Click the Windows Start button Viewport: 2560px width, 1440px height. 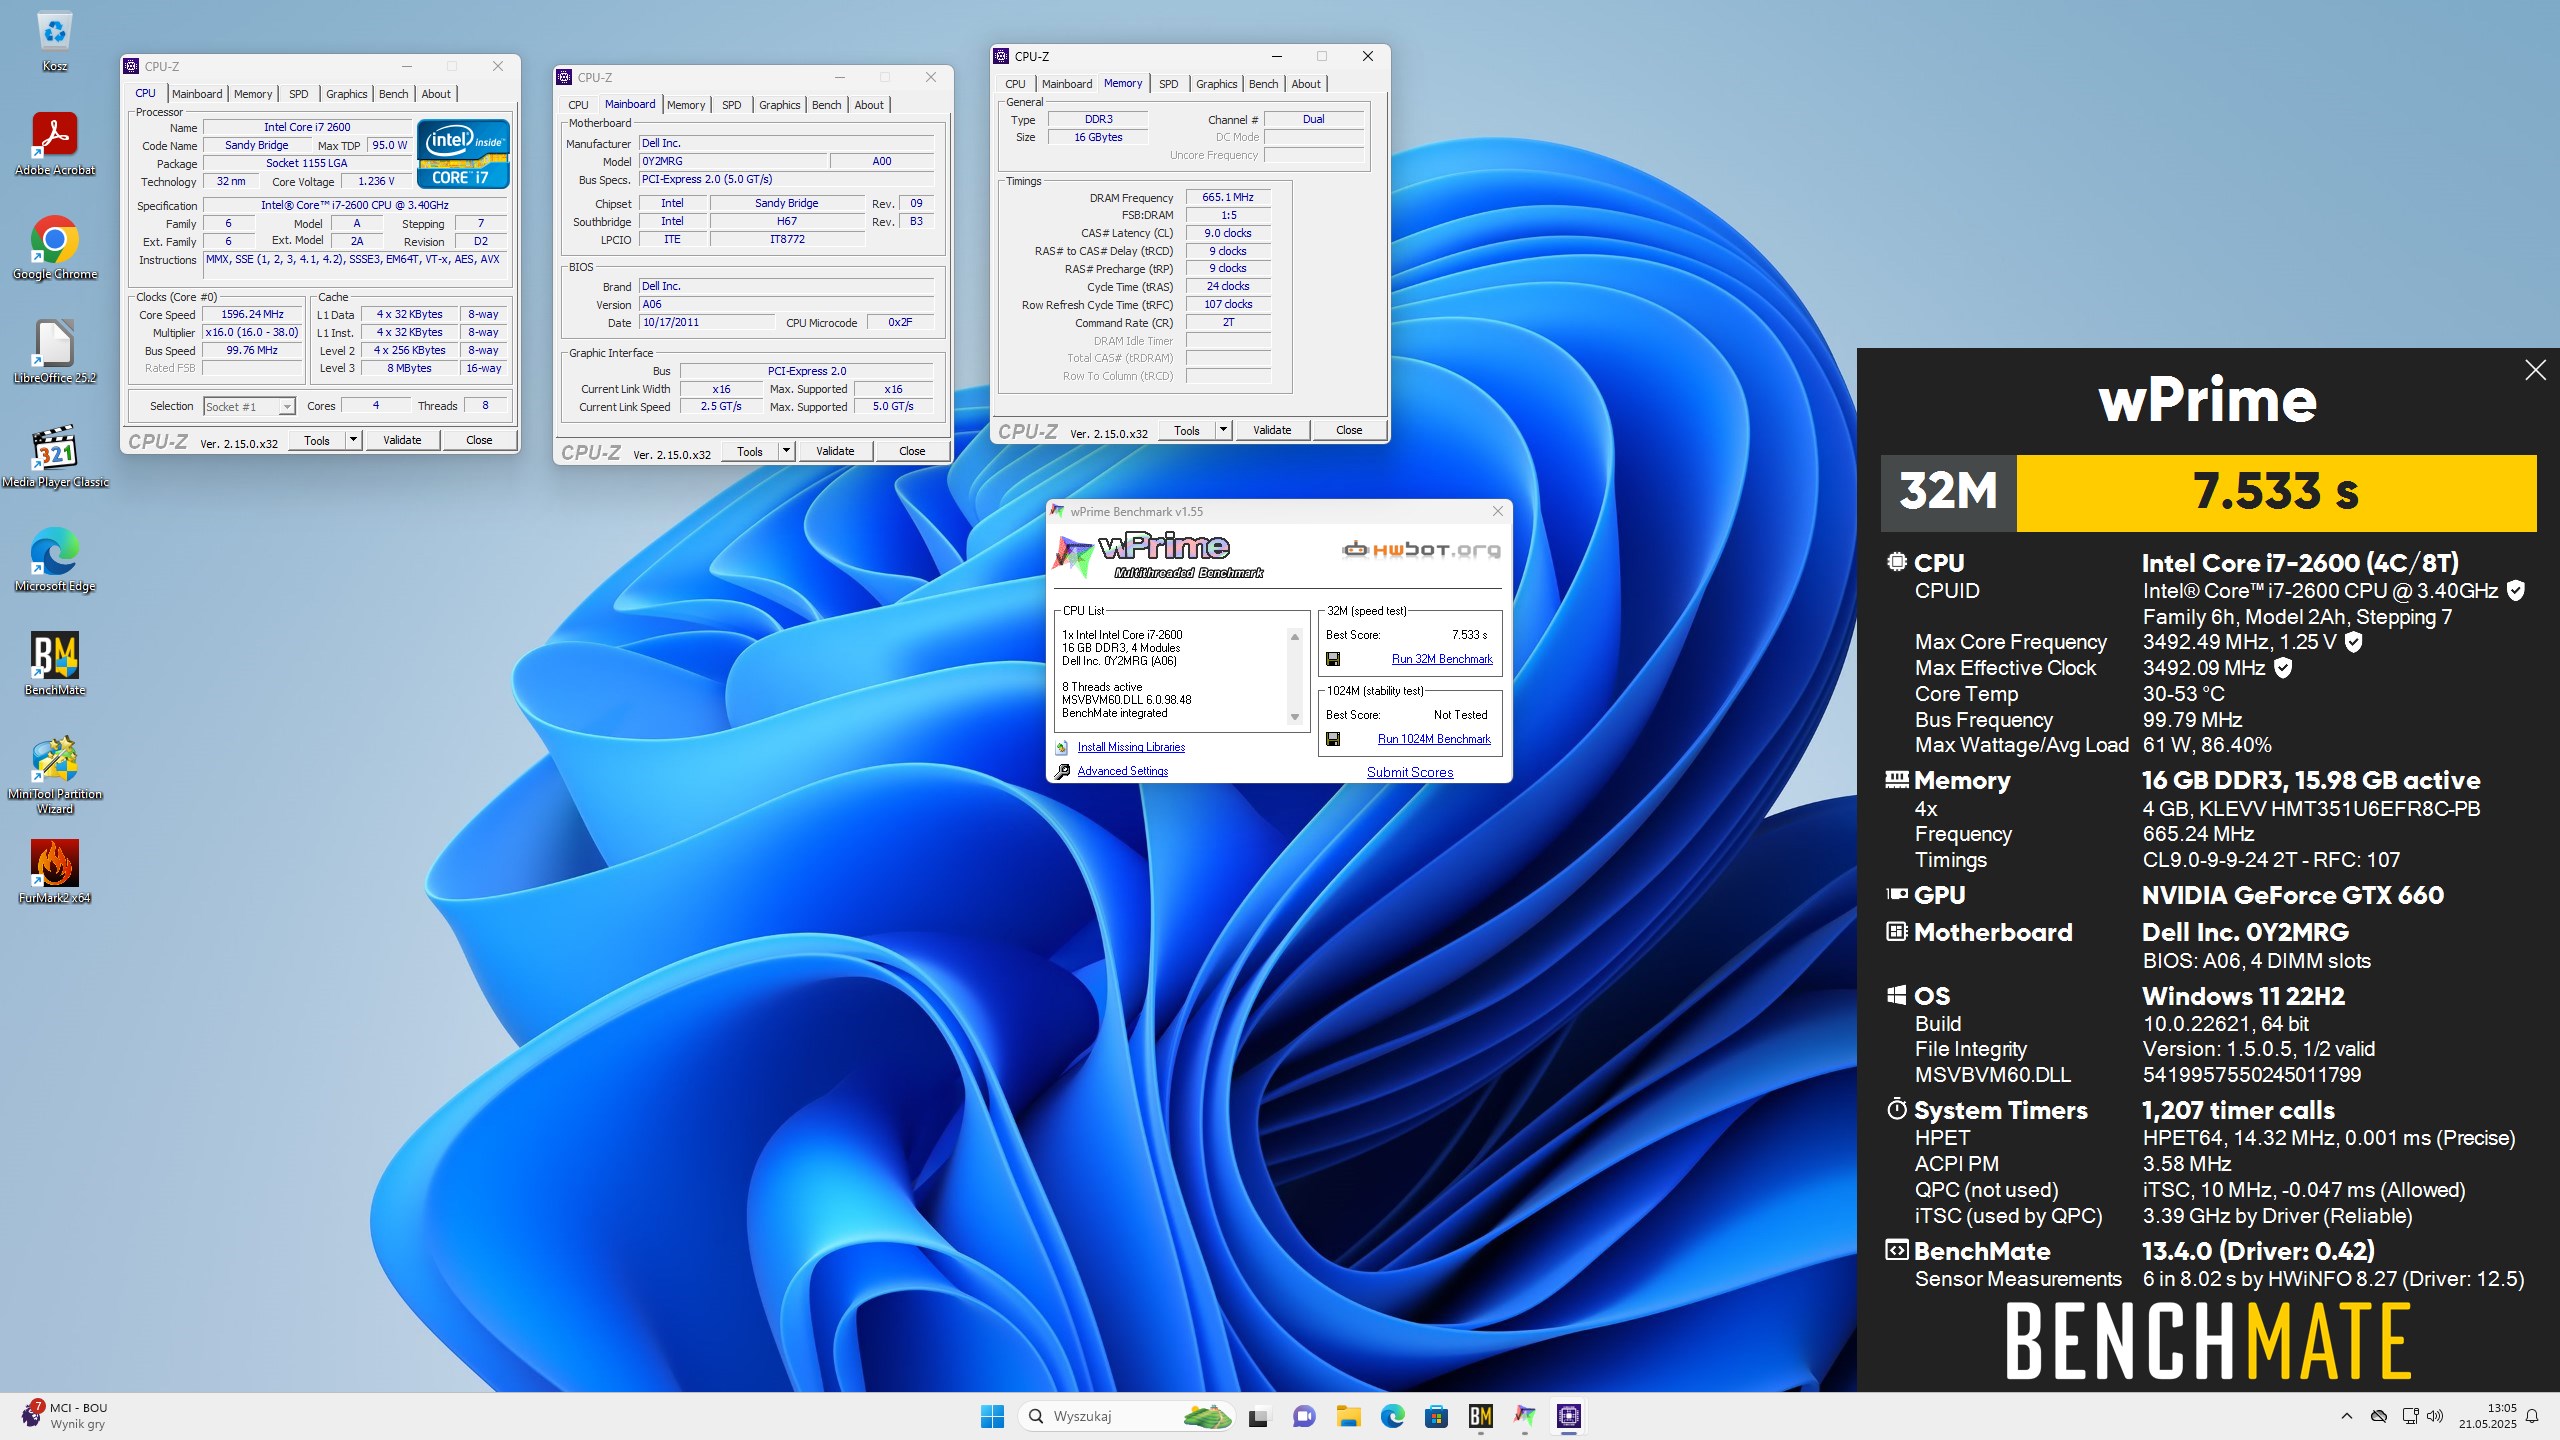coord(992,1416)
